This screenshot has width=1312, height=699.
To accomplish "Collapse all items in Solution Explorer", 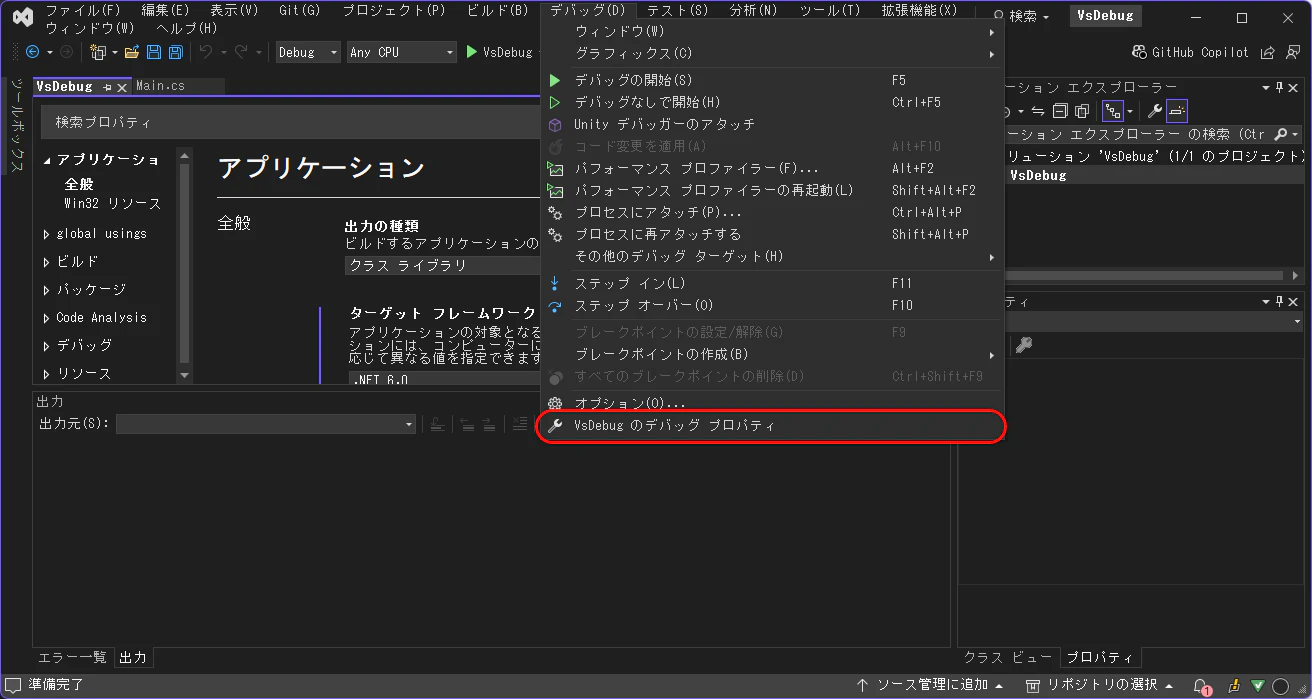I will tap(1060, 111).
